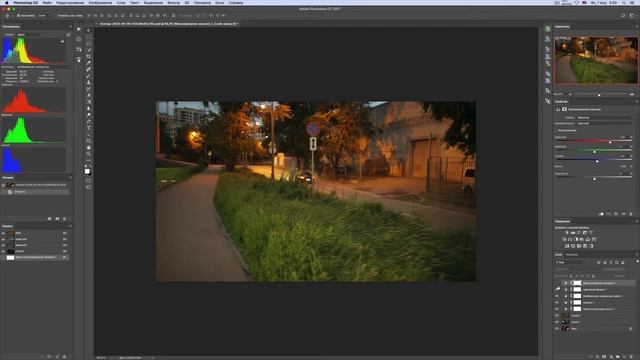Toggle visibility of RGB channel

click(x=3, y=233)
